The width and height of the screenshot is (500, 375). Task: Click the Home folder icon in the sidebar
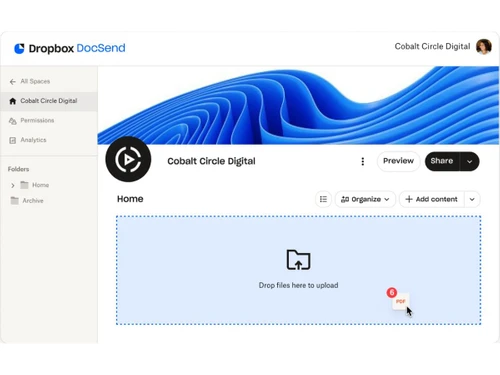point(24,185)
